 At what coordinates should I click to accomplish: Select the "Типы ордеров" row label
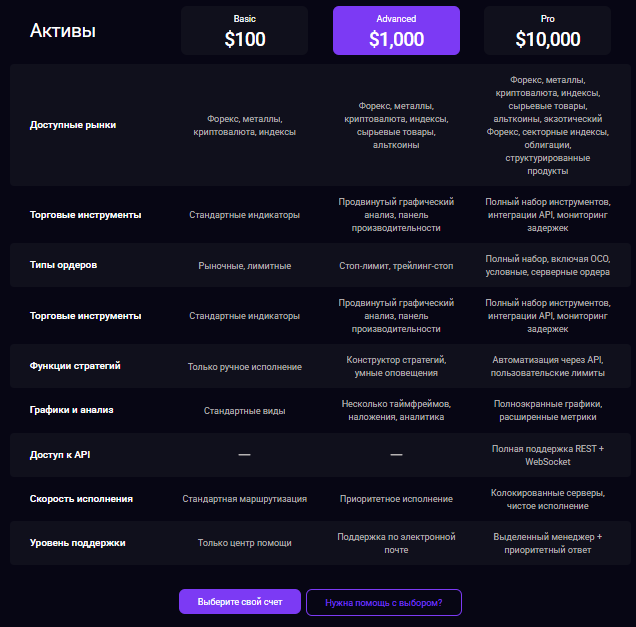pyautogui.click(x=64, y=265)
